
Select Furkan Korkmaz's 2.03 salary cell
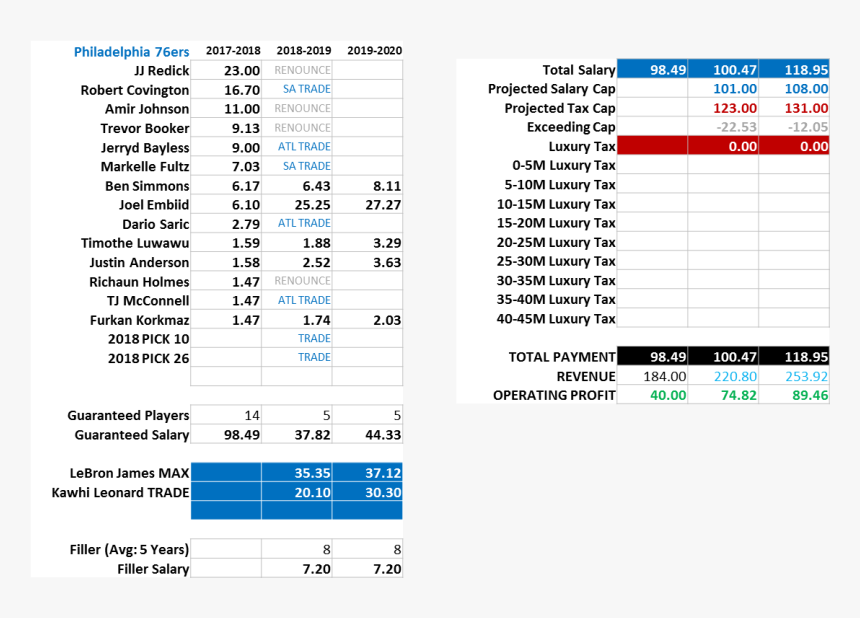coord(367,320)
